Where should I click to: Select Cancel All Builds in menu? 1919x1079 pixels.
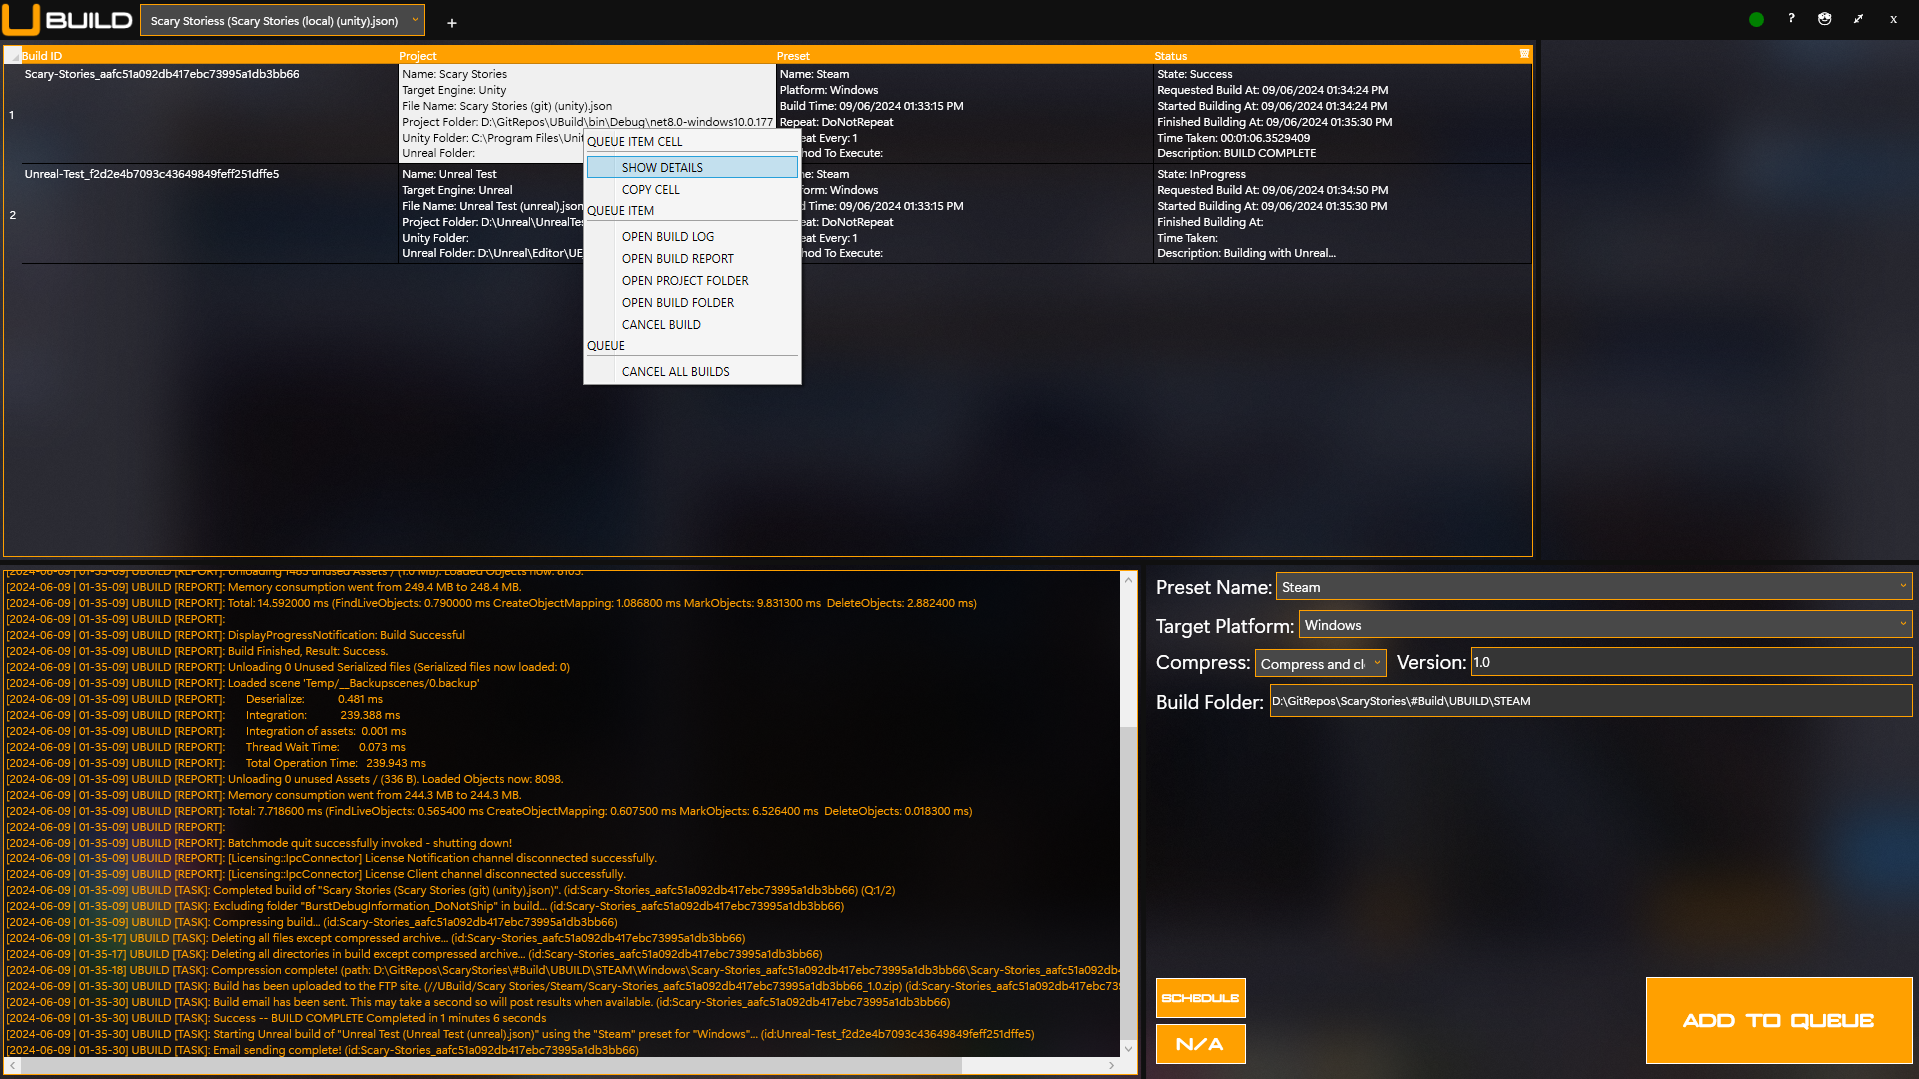pyautogui.click(x=675, y=372)
